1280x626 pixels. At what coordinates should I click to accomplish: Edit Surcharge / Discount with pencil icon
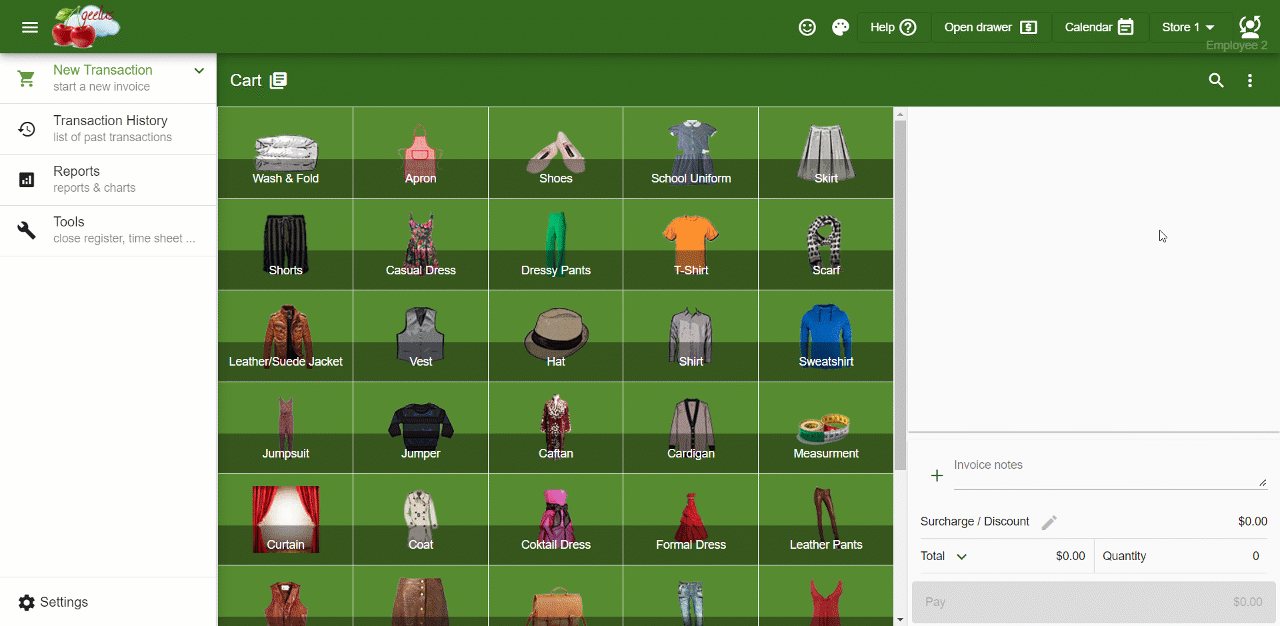[x=1049, y=522]
